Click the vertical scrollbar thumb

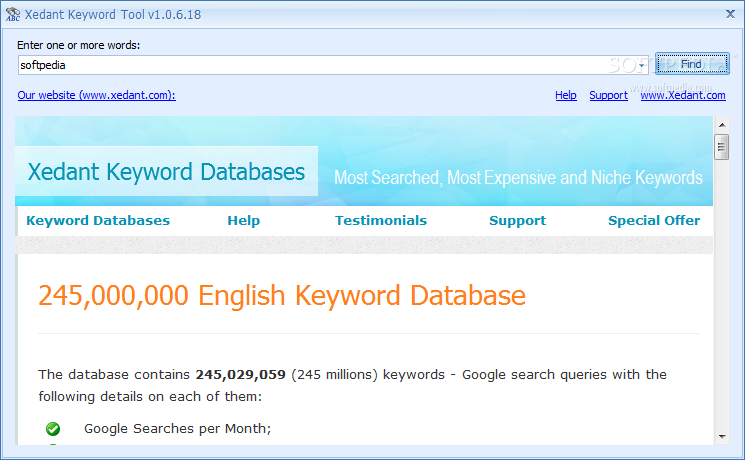pos(722,147)
